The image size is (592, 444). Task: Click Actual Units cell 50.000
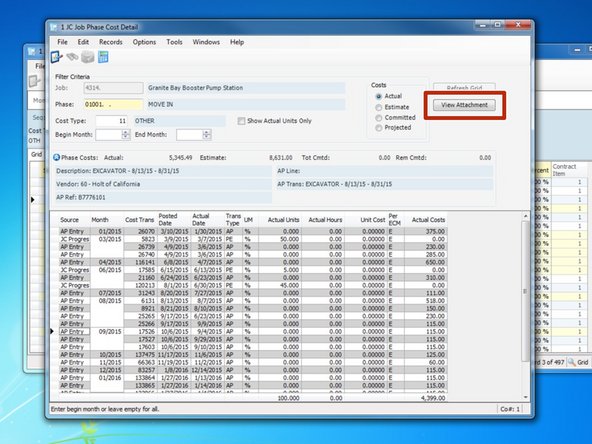[x=280, y=239]
